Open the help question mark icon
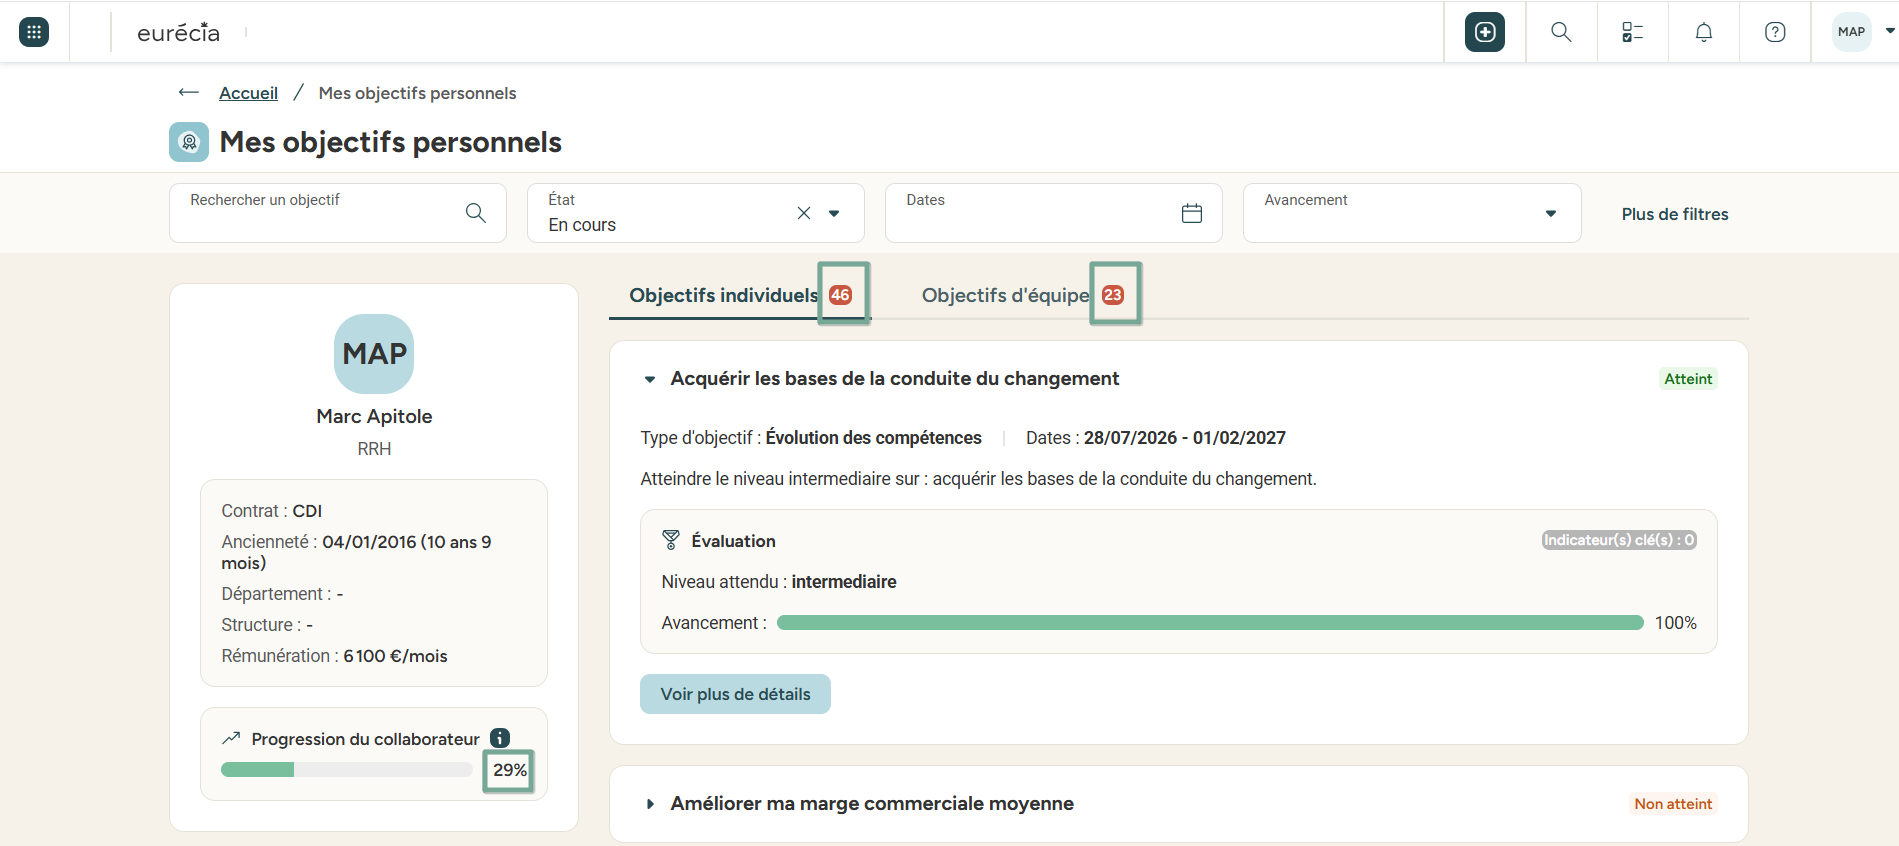The width and height of the screenshot is (1899, 846). coord(1775,32)
